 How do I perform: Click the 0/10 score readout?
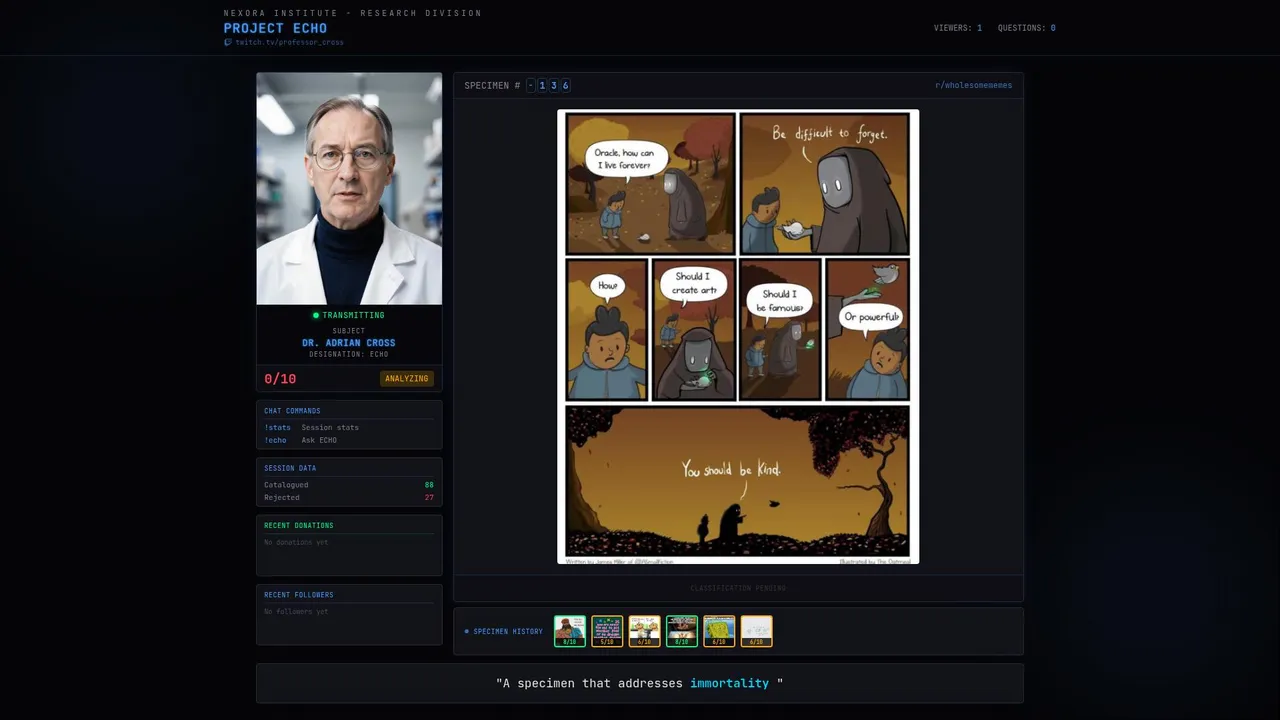280,379
